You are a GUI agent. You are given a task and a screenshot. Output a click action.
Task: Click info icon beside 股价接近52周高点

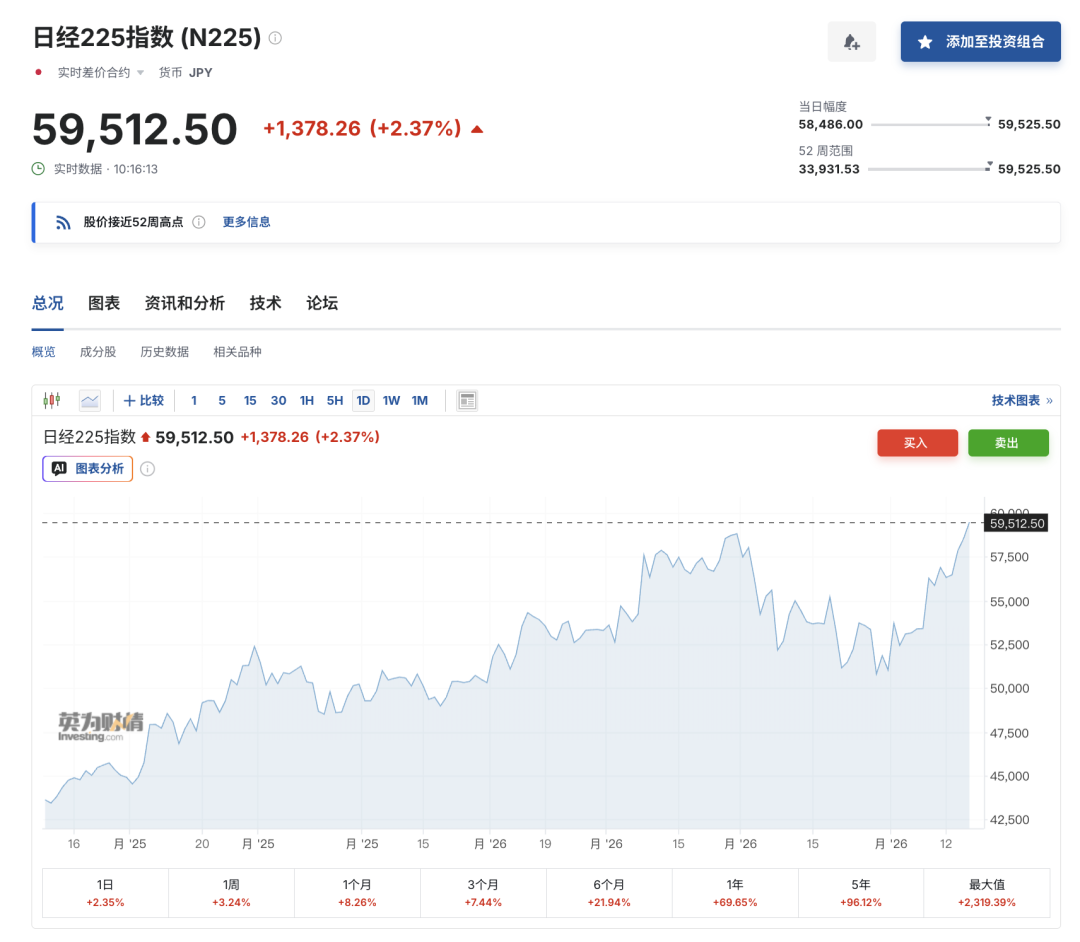click(199, 222)
